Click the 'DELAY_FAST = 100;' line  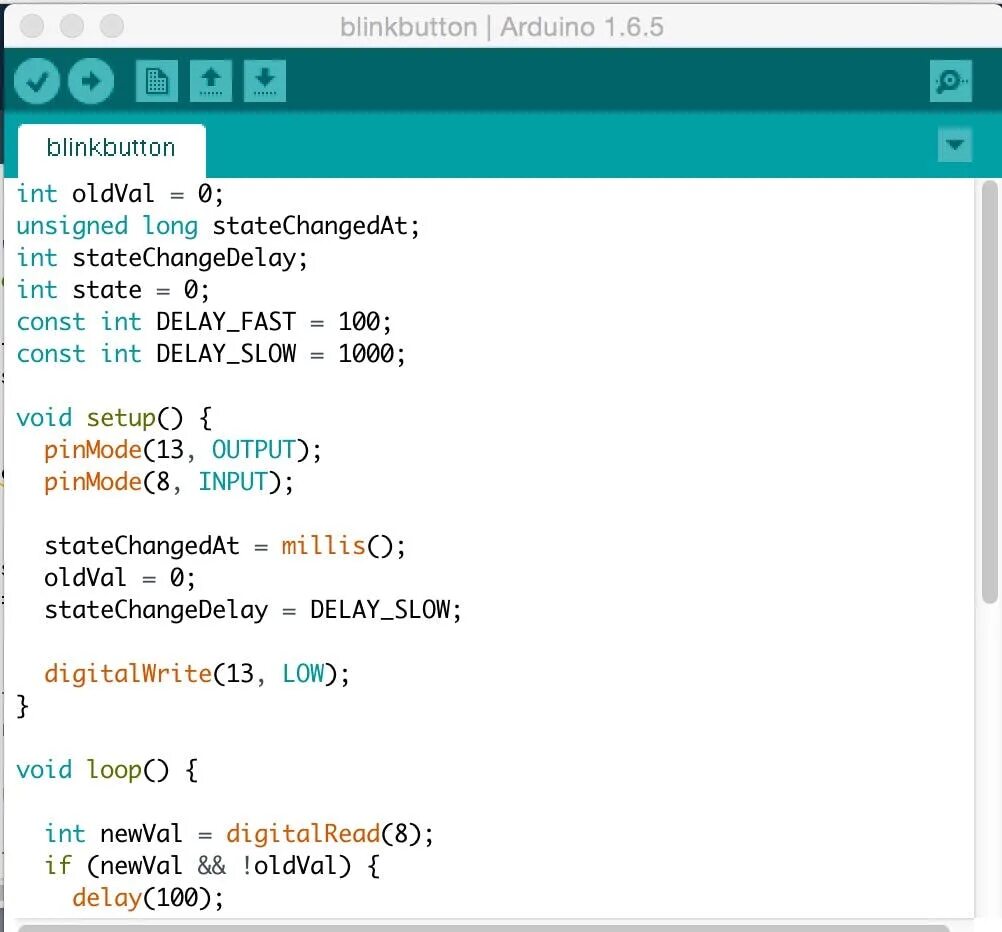point(204,322)
